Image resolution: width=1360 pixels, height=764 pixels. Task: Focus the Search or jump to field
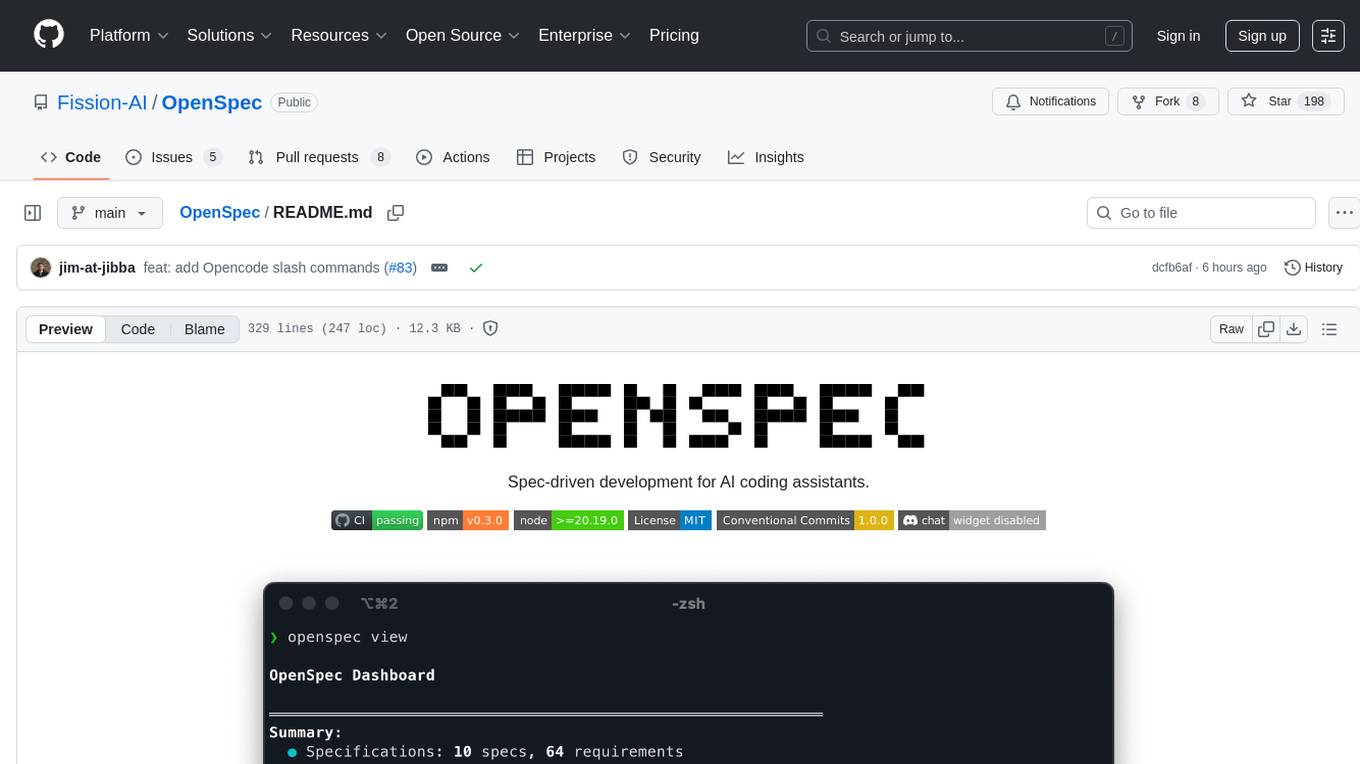969,36
